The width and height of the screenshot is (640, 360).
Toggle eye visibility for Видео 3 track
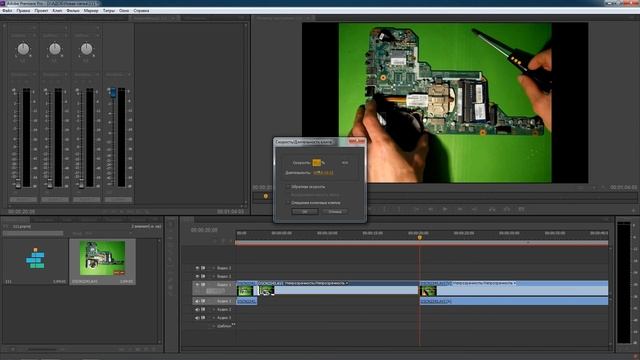[197, 268]
